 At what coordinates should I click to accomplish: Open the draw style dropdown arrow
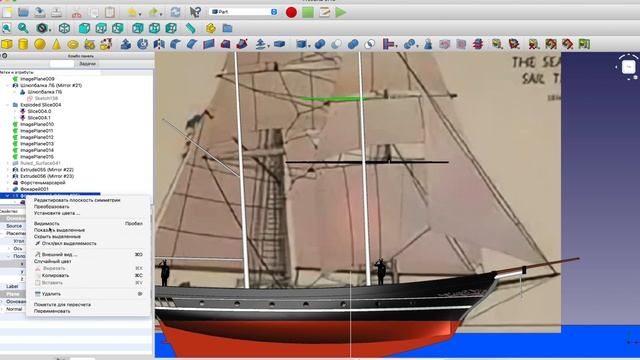(50, 29)
